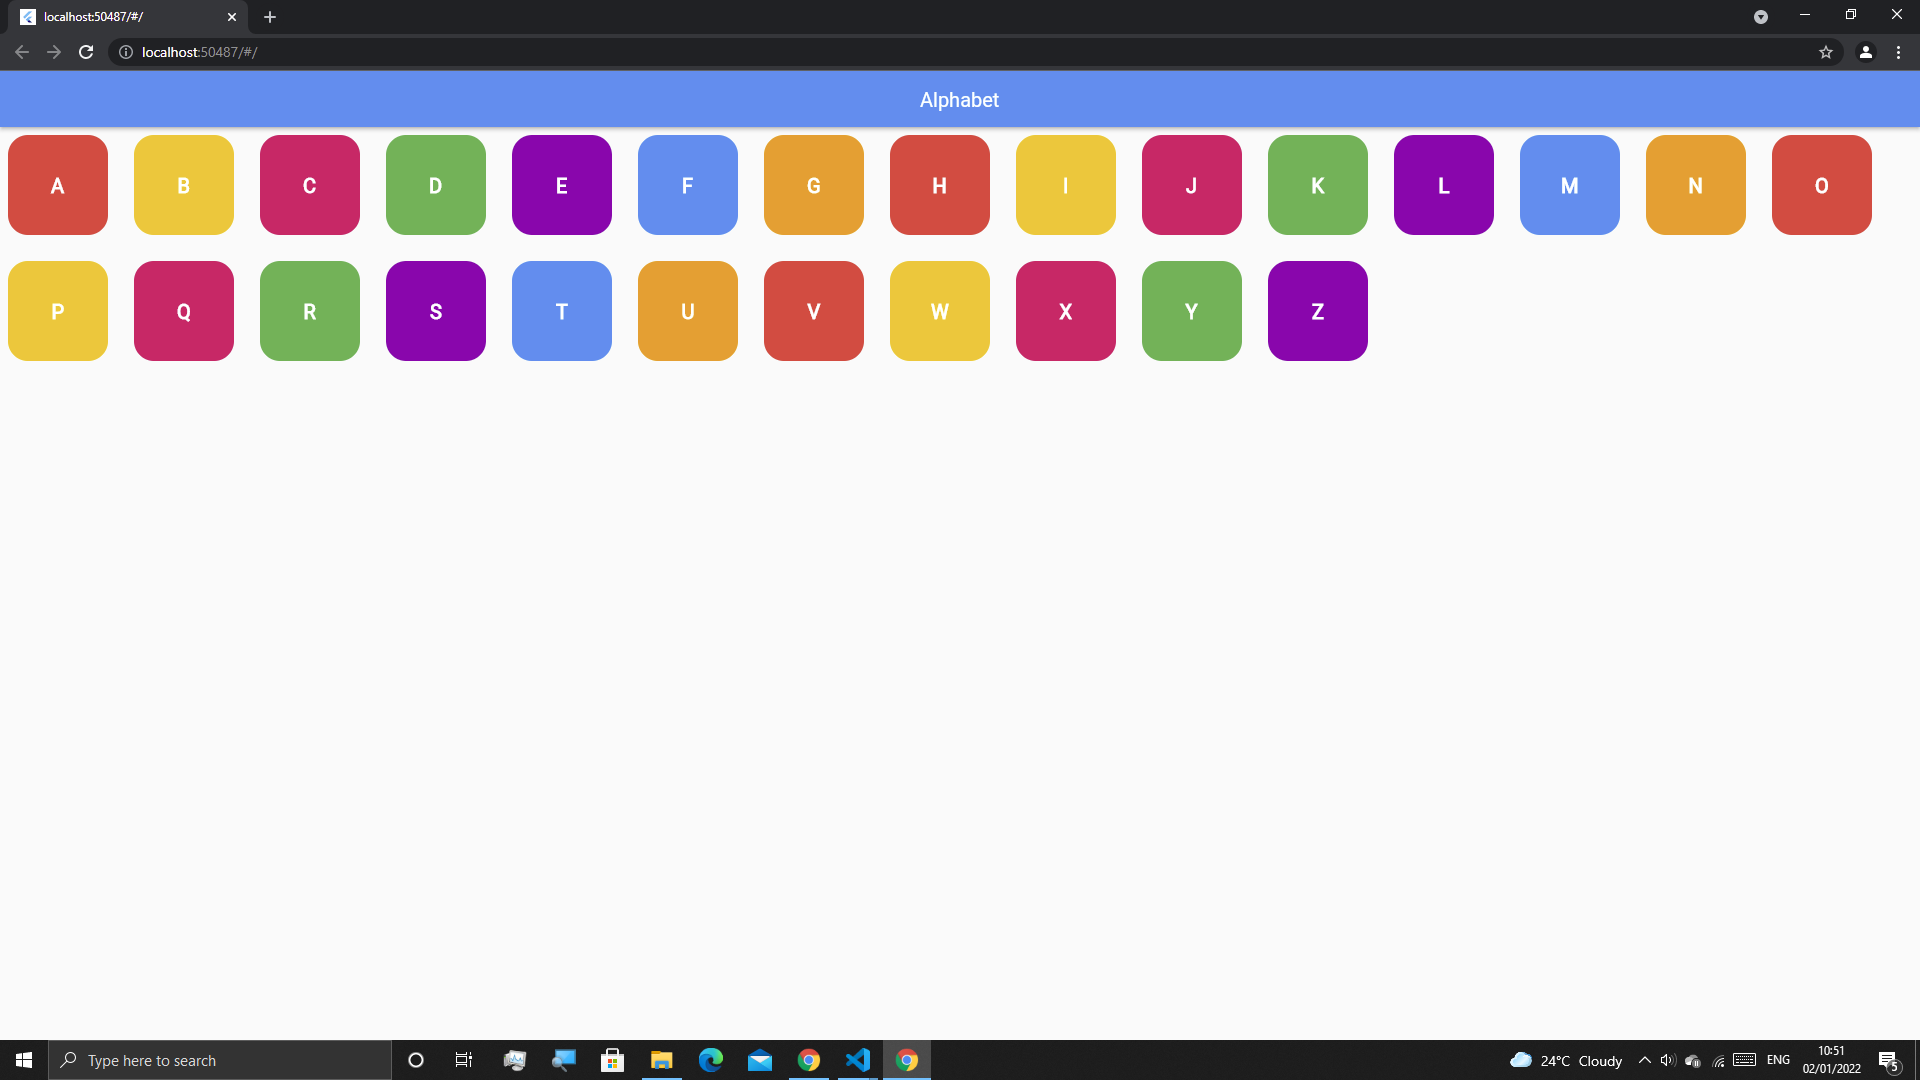Screen dimensions: 1920x1080
Task: Open the Mail app from the taskbar
Action: (760, 1060)
